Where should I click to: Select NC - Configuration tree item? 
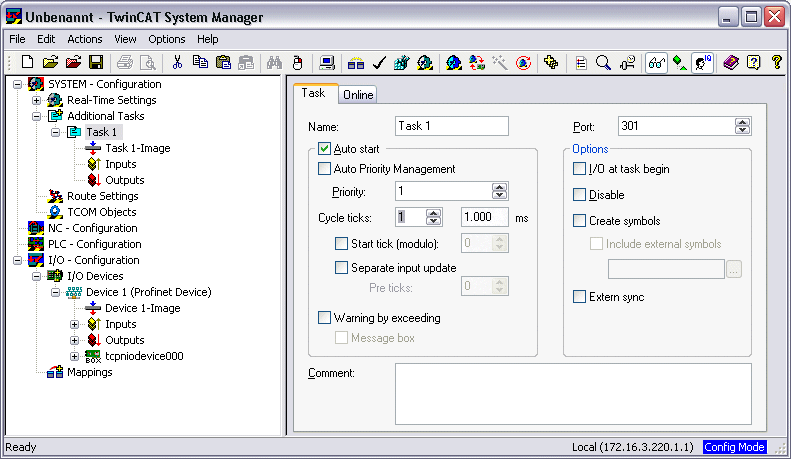tap(92, 228)
